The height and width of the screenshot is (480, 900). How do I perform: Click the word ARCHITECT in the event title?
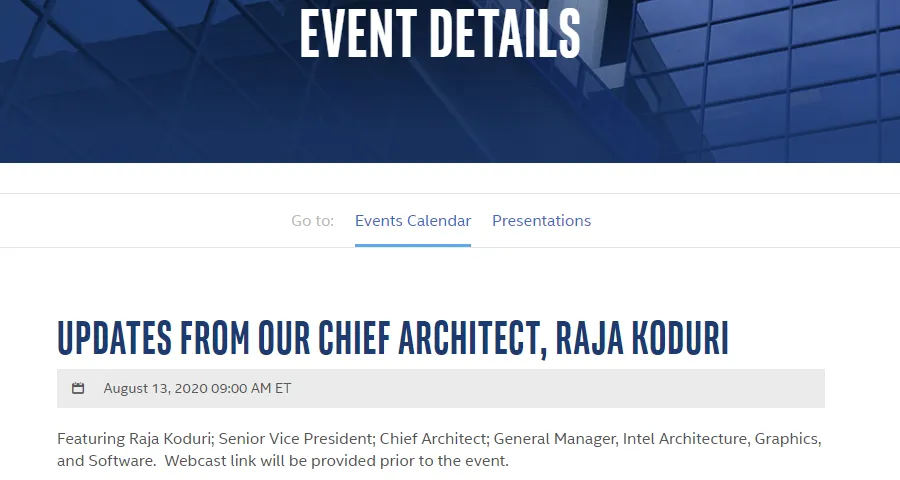(470, 338)
